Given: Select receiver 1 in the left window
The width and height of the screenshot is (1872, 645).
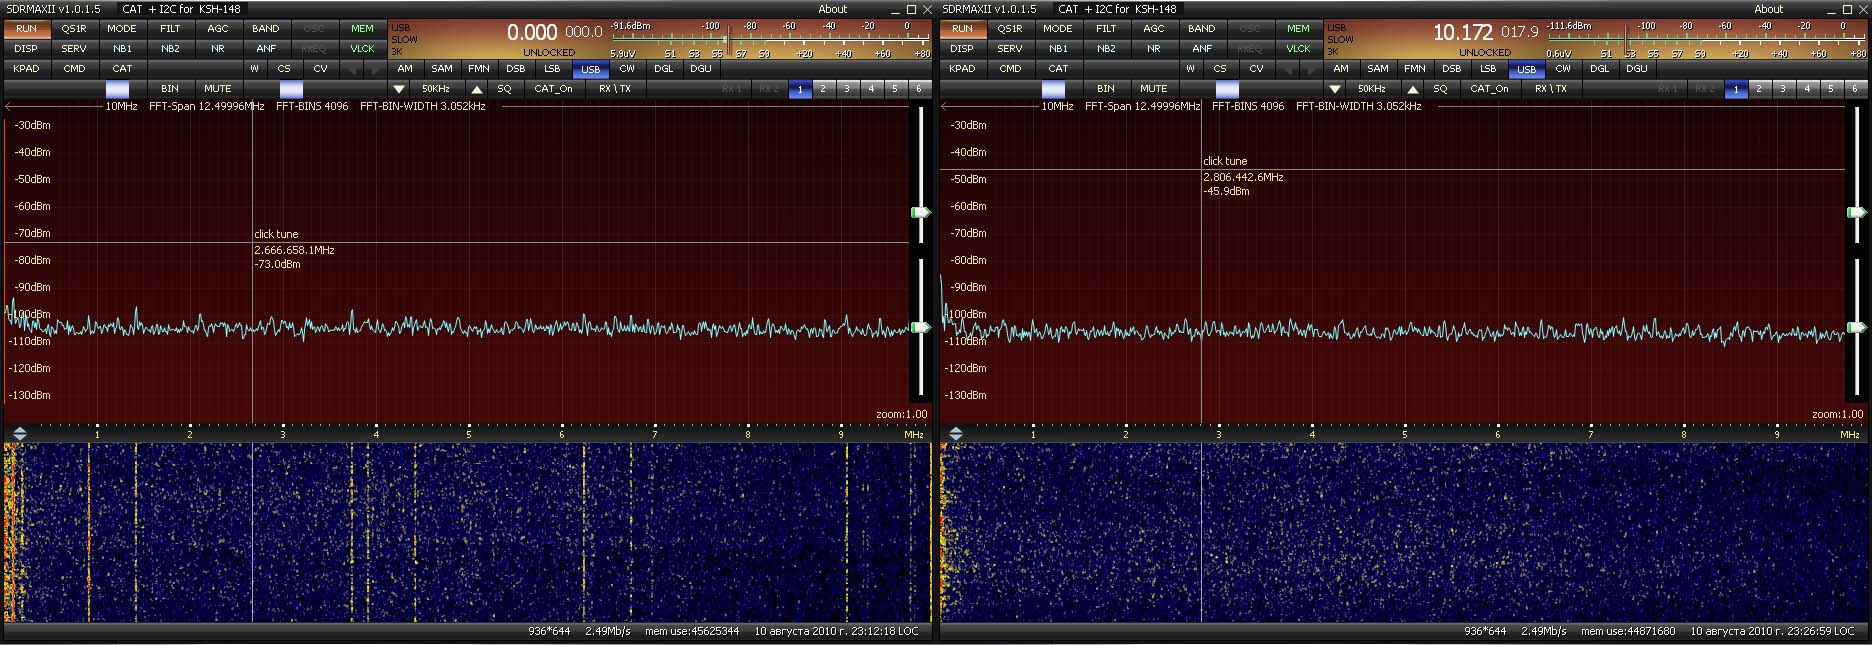Looking at the screenshot, I should 800,89.
